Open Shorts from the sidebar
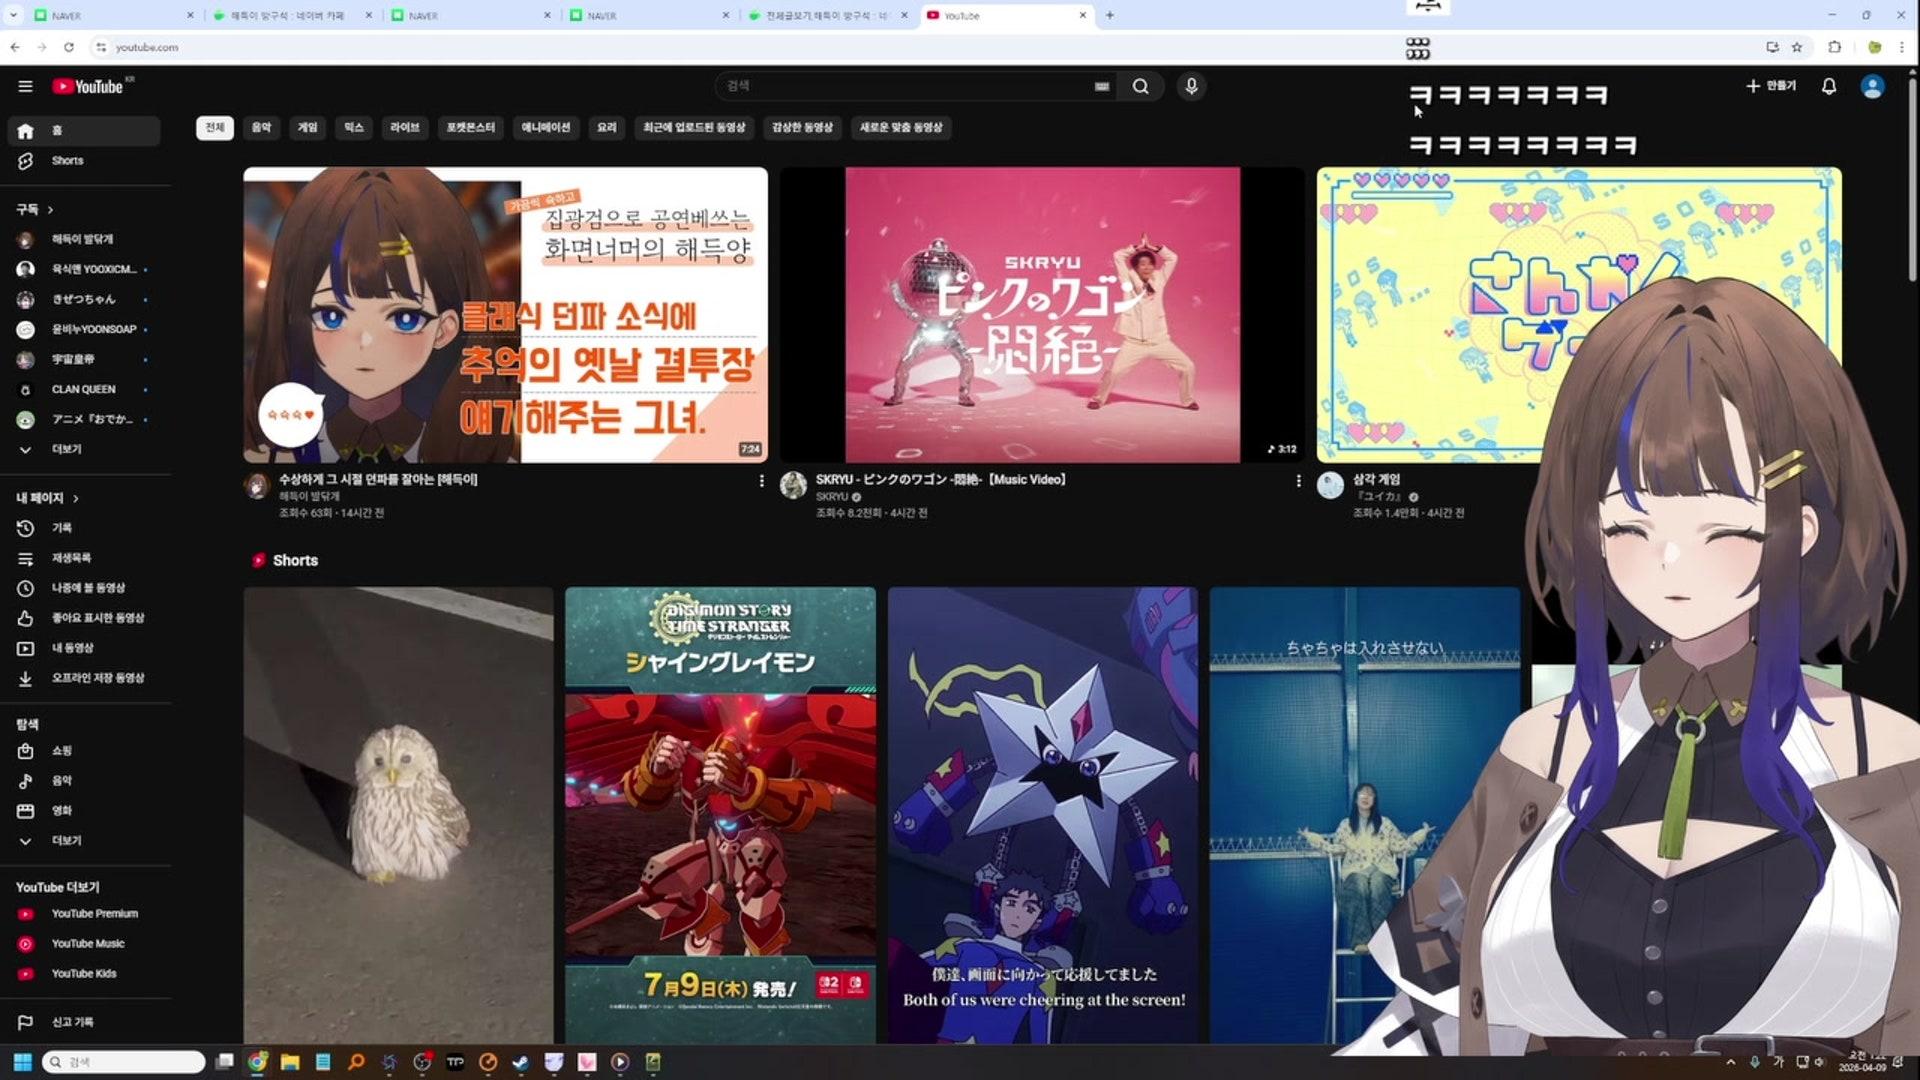The image size is (1920, 1080). pyautogui.click(x=67, y=160)
